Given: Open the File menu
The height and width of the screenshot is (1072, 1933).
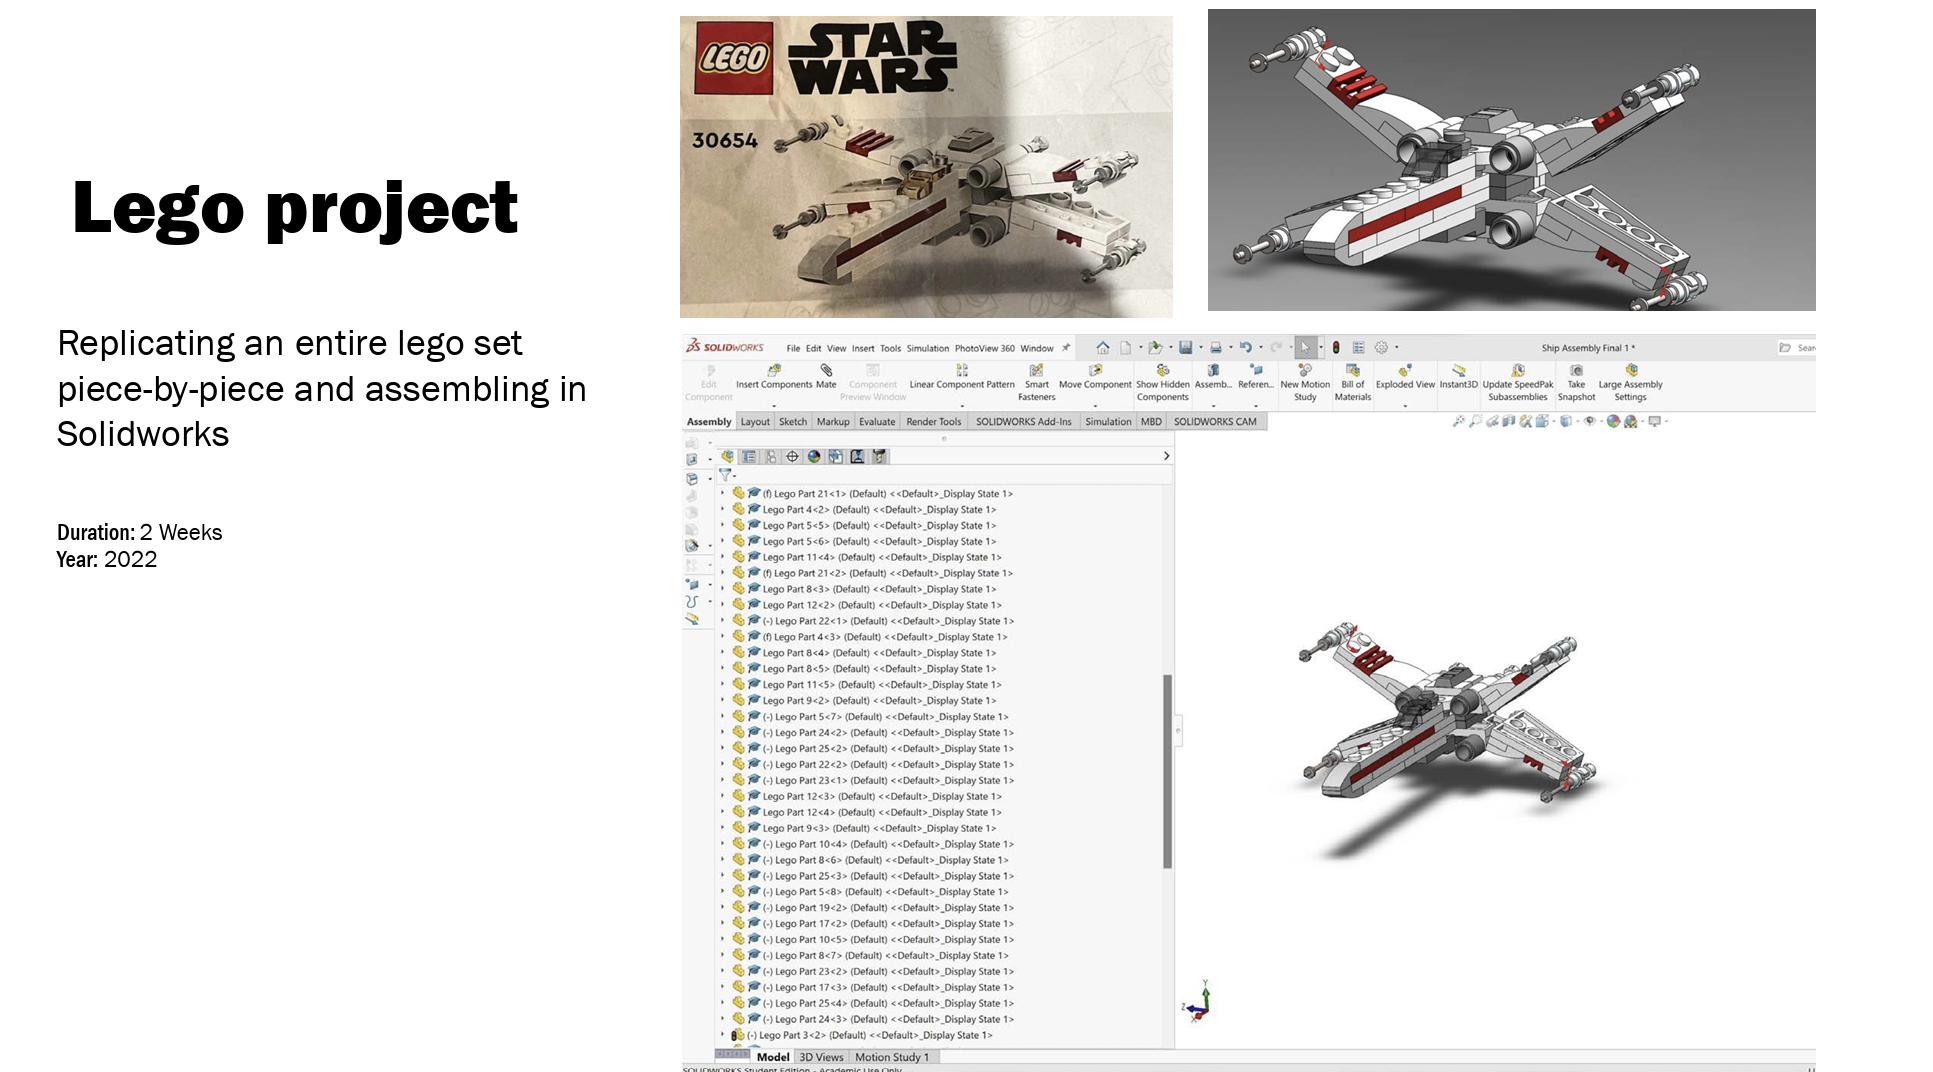Looking at the screenshot, I should point(793,349).
